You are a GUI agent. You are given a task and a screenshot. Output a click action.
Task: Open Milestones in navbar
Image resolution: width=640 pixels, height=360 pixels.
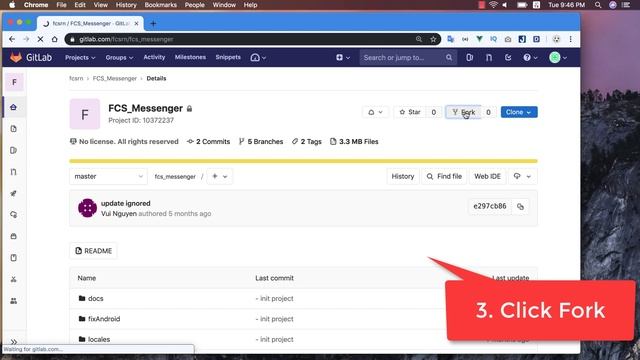(190, 57)
